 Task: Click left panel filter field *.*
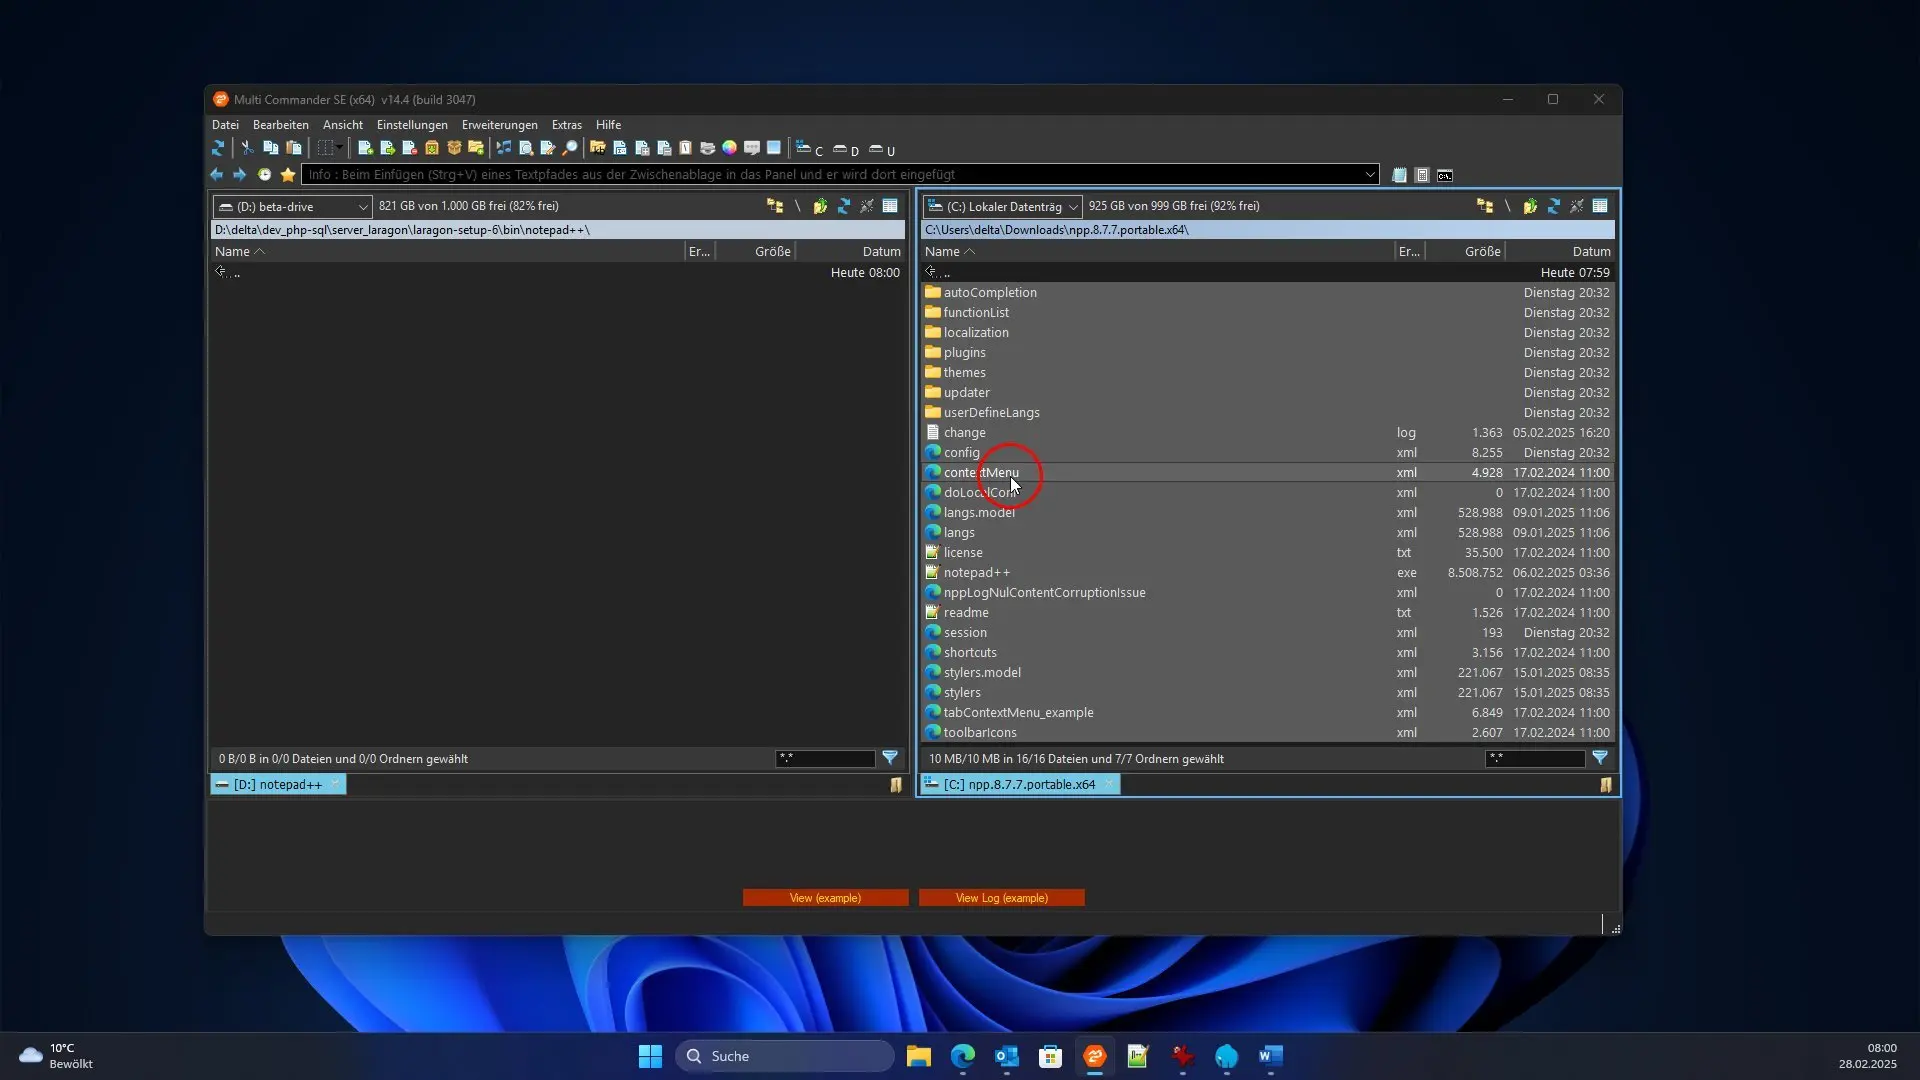(825, 759)
